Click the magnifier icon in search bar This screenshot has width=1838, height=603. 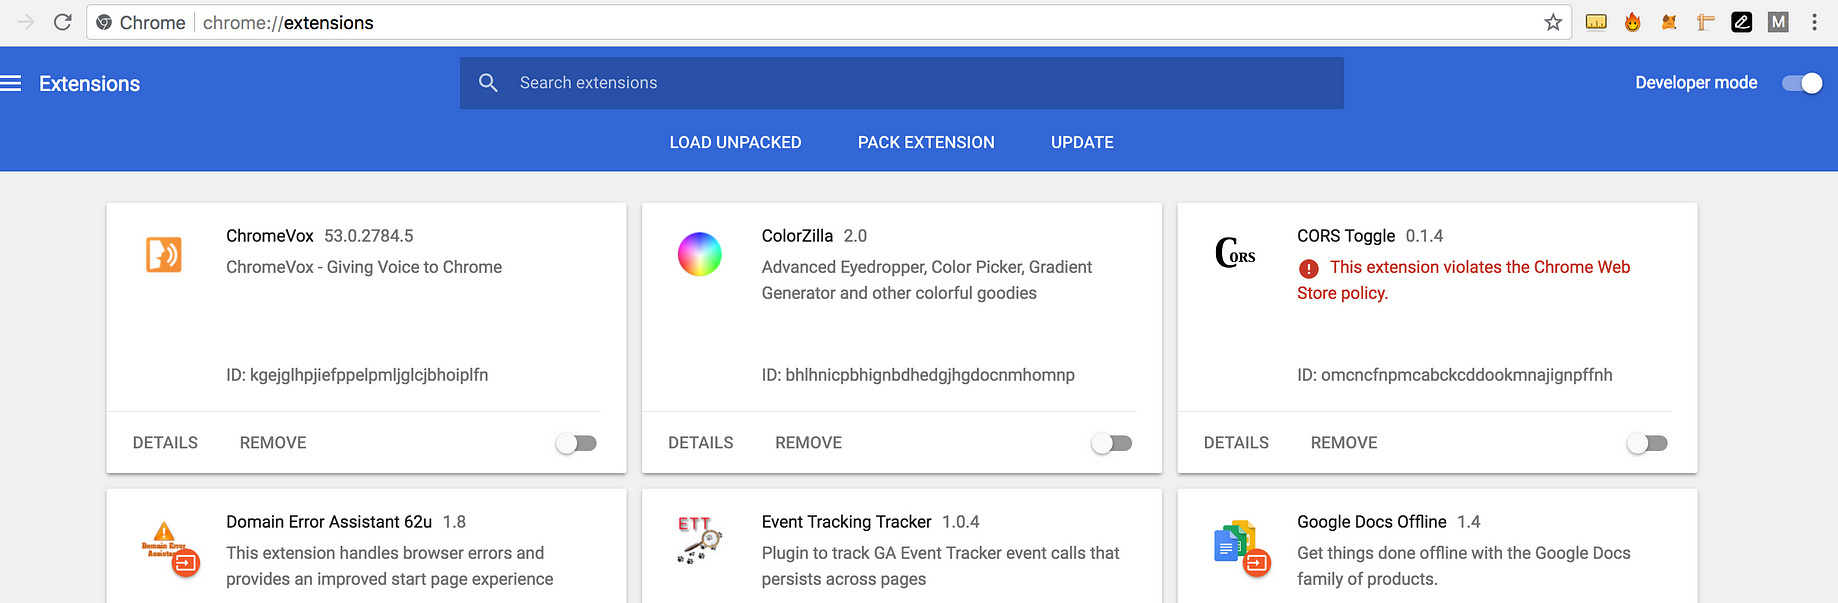[x=488, y=83]
